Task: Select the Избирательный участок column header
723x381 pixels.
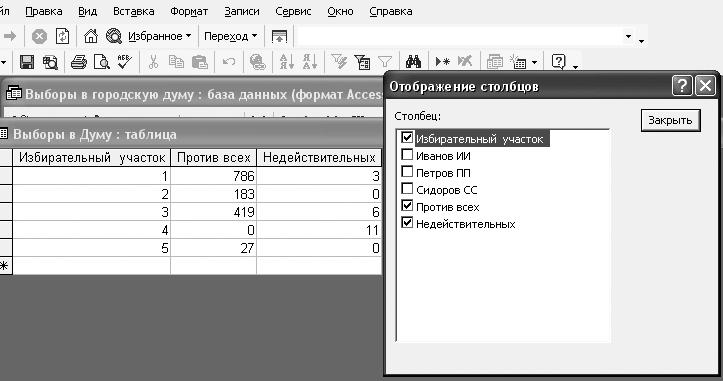Action: pyautogui.click(x=92, y=158)
